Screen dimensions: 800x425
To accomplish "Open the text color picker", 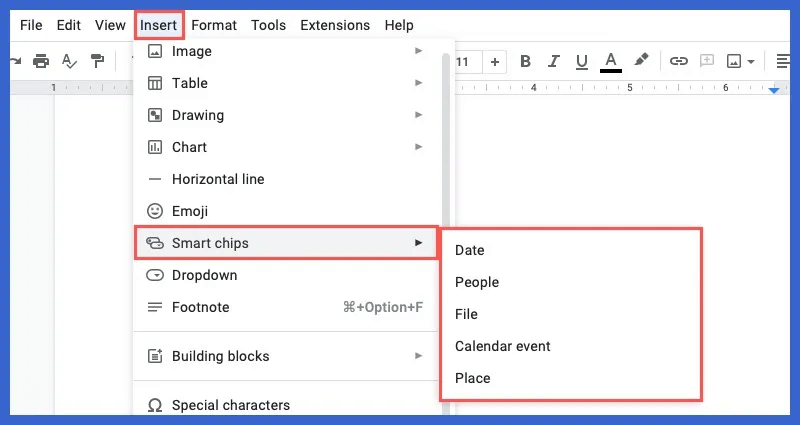I will tap(611, 62).
